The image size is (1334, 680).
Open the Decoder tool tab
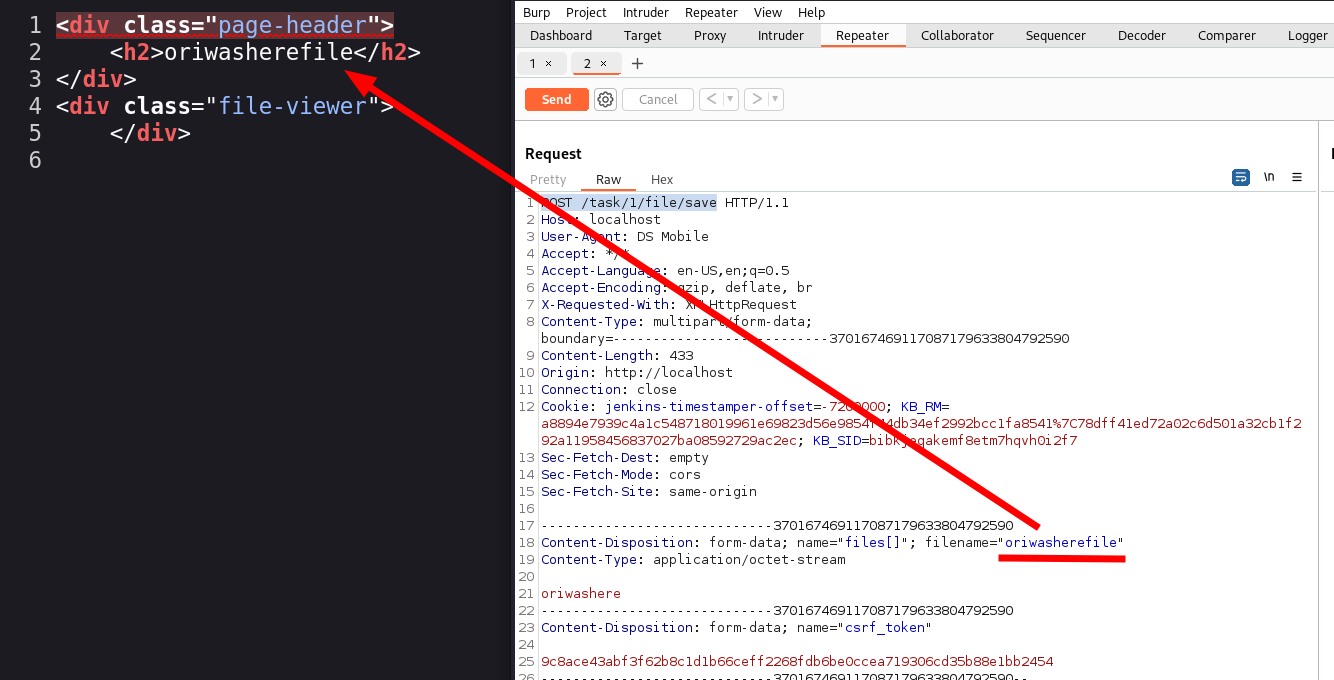[1141, 36]
